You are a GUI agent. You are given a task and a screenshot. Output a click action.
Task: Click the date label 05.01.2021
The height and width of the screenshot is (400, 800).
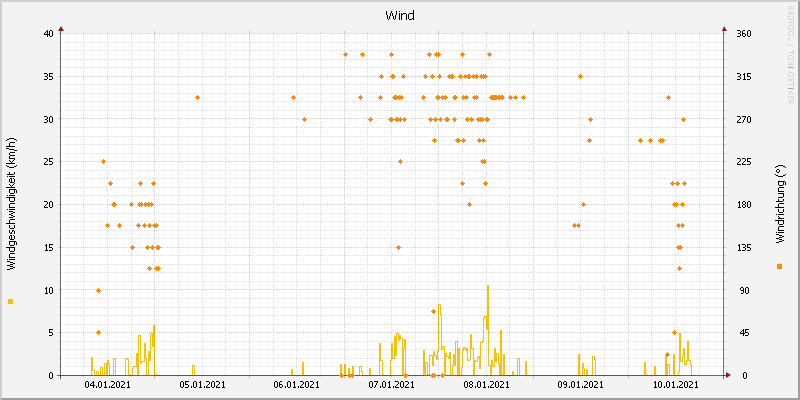pos(203,384)
